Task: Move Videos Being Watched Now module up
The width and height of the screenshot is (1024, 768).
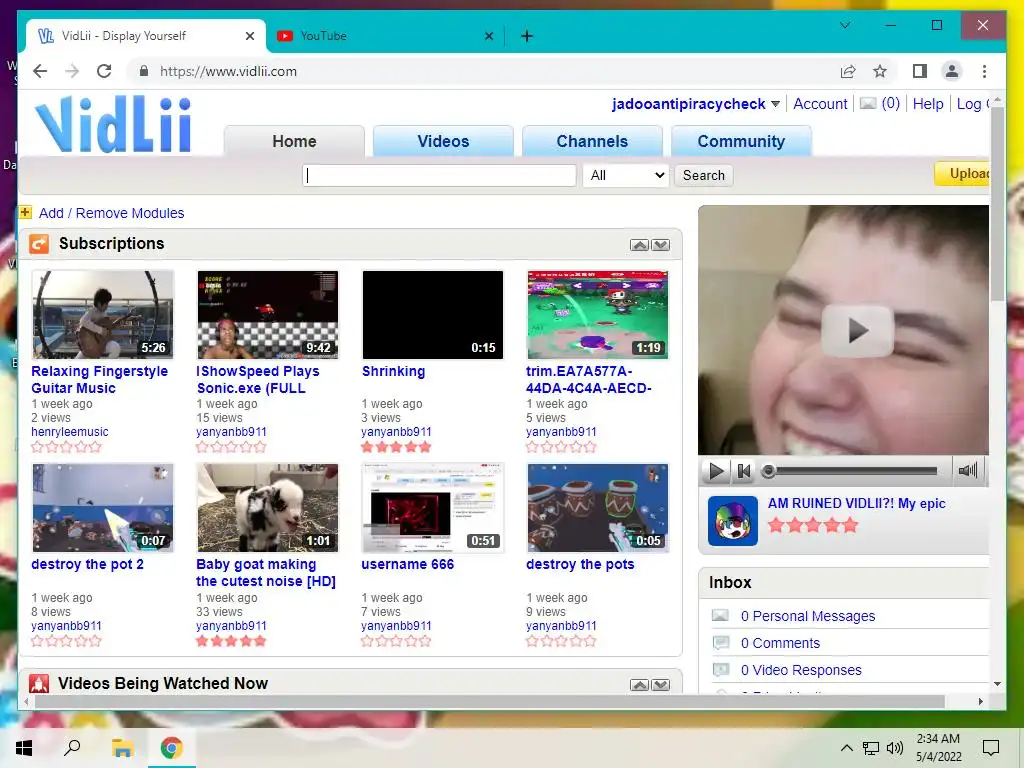Action: coord(639,684)
